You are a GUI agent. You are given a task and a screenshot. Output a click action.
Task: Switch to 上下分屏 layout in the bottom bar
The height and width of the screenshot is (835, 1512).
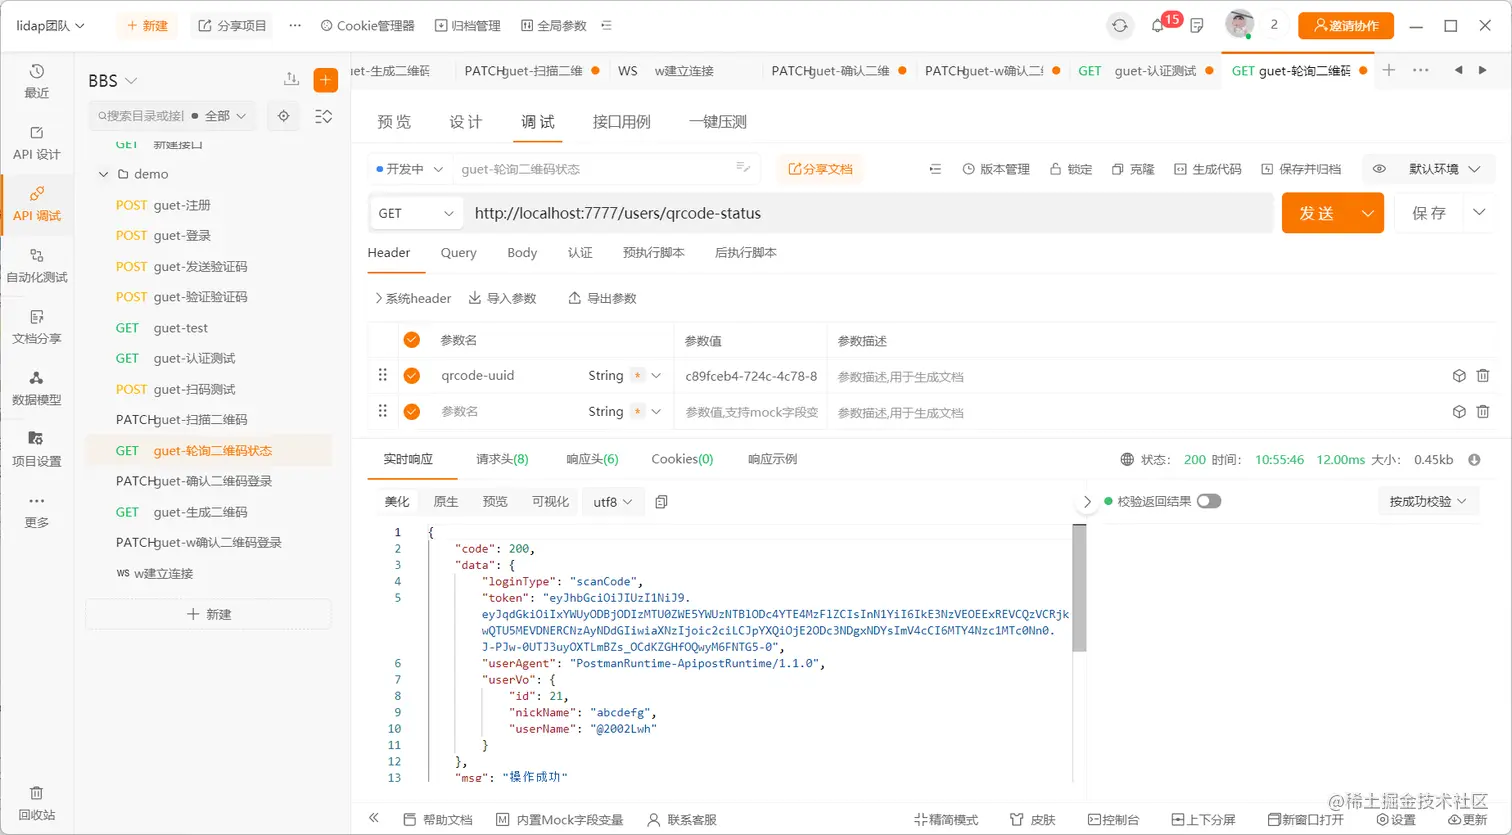click(x=1203, y=820)
